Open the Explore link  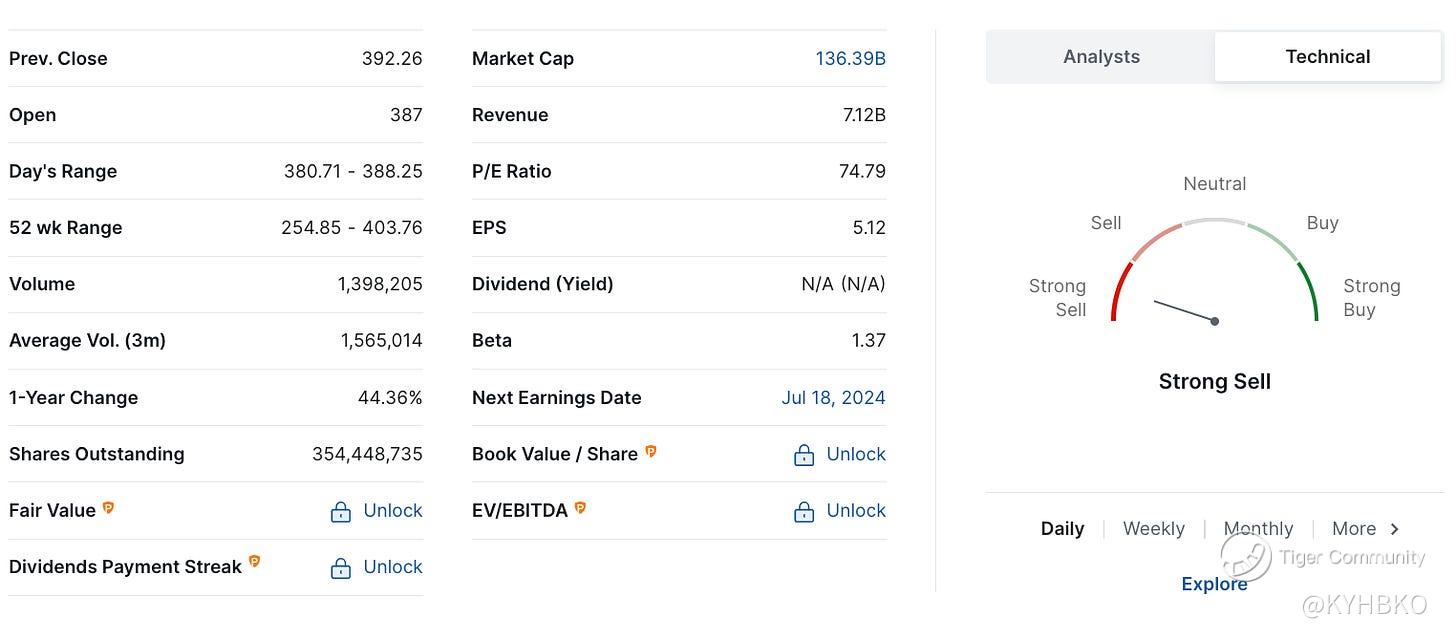coord(1214,585)
